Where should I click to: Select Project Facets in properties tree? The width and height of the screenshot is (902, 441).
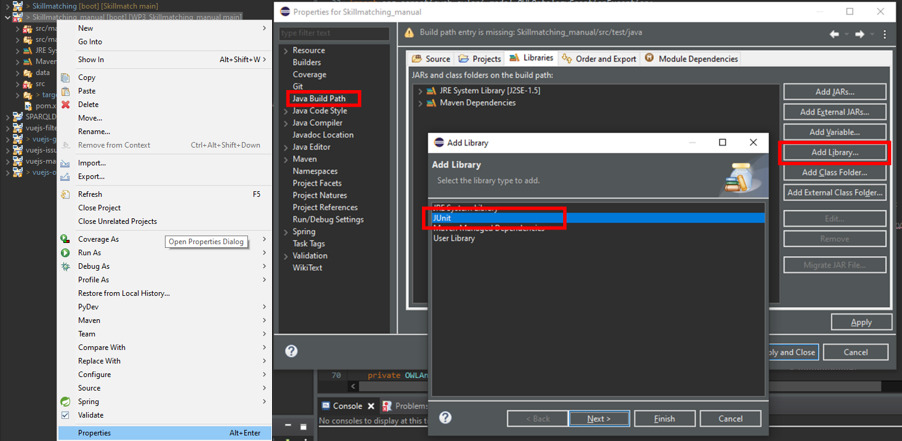tap(317, 183)
